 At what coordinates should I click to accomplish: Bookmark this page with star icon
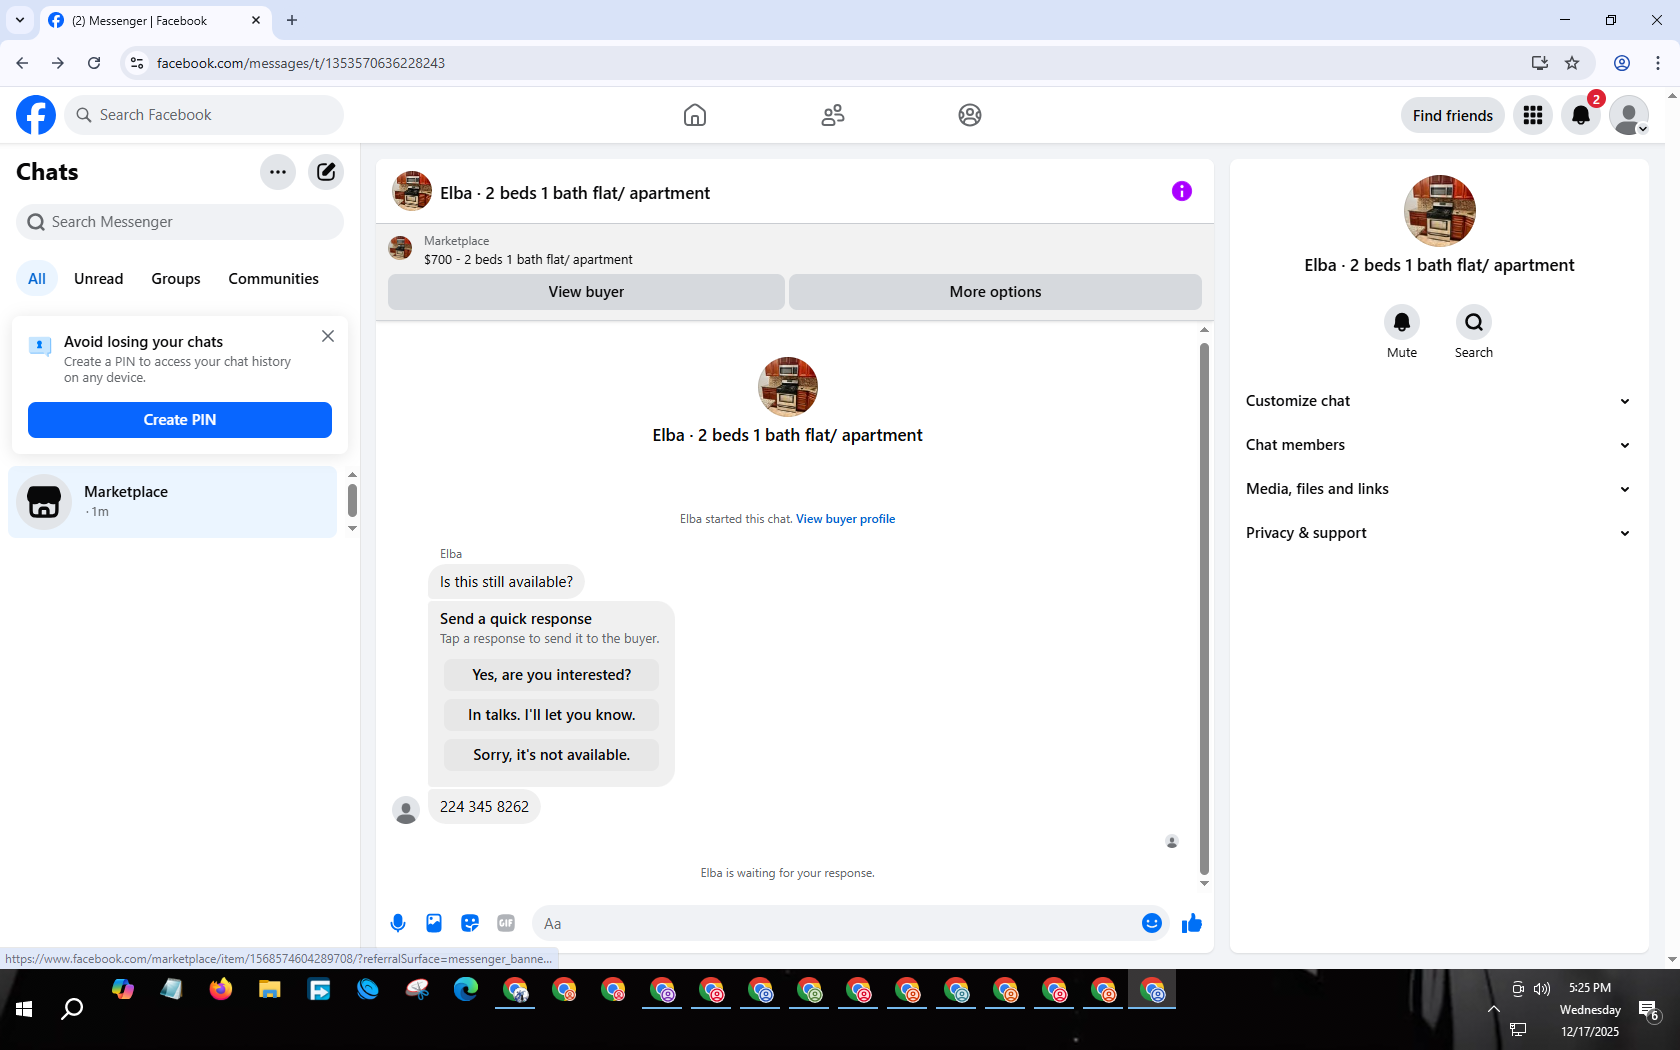1572,63
